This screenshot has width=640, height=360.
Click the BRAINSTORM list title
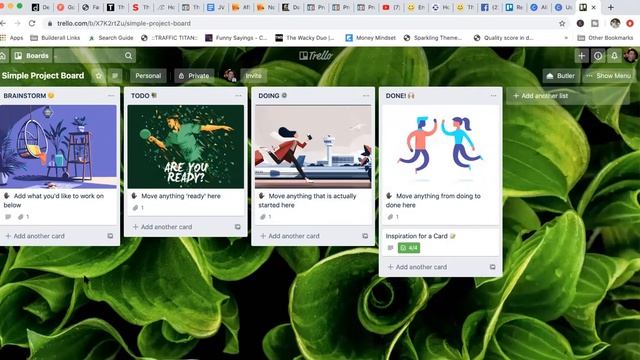29,96
